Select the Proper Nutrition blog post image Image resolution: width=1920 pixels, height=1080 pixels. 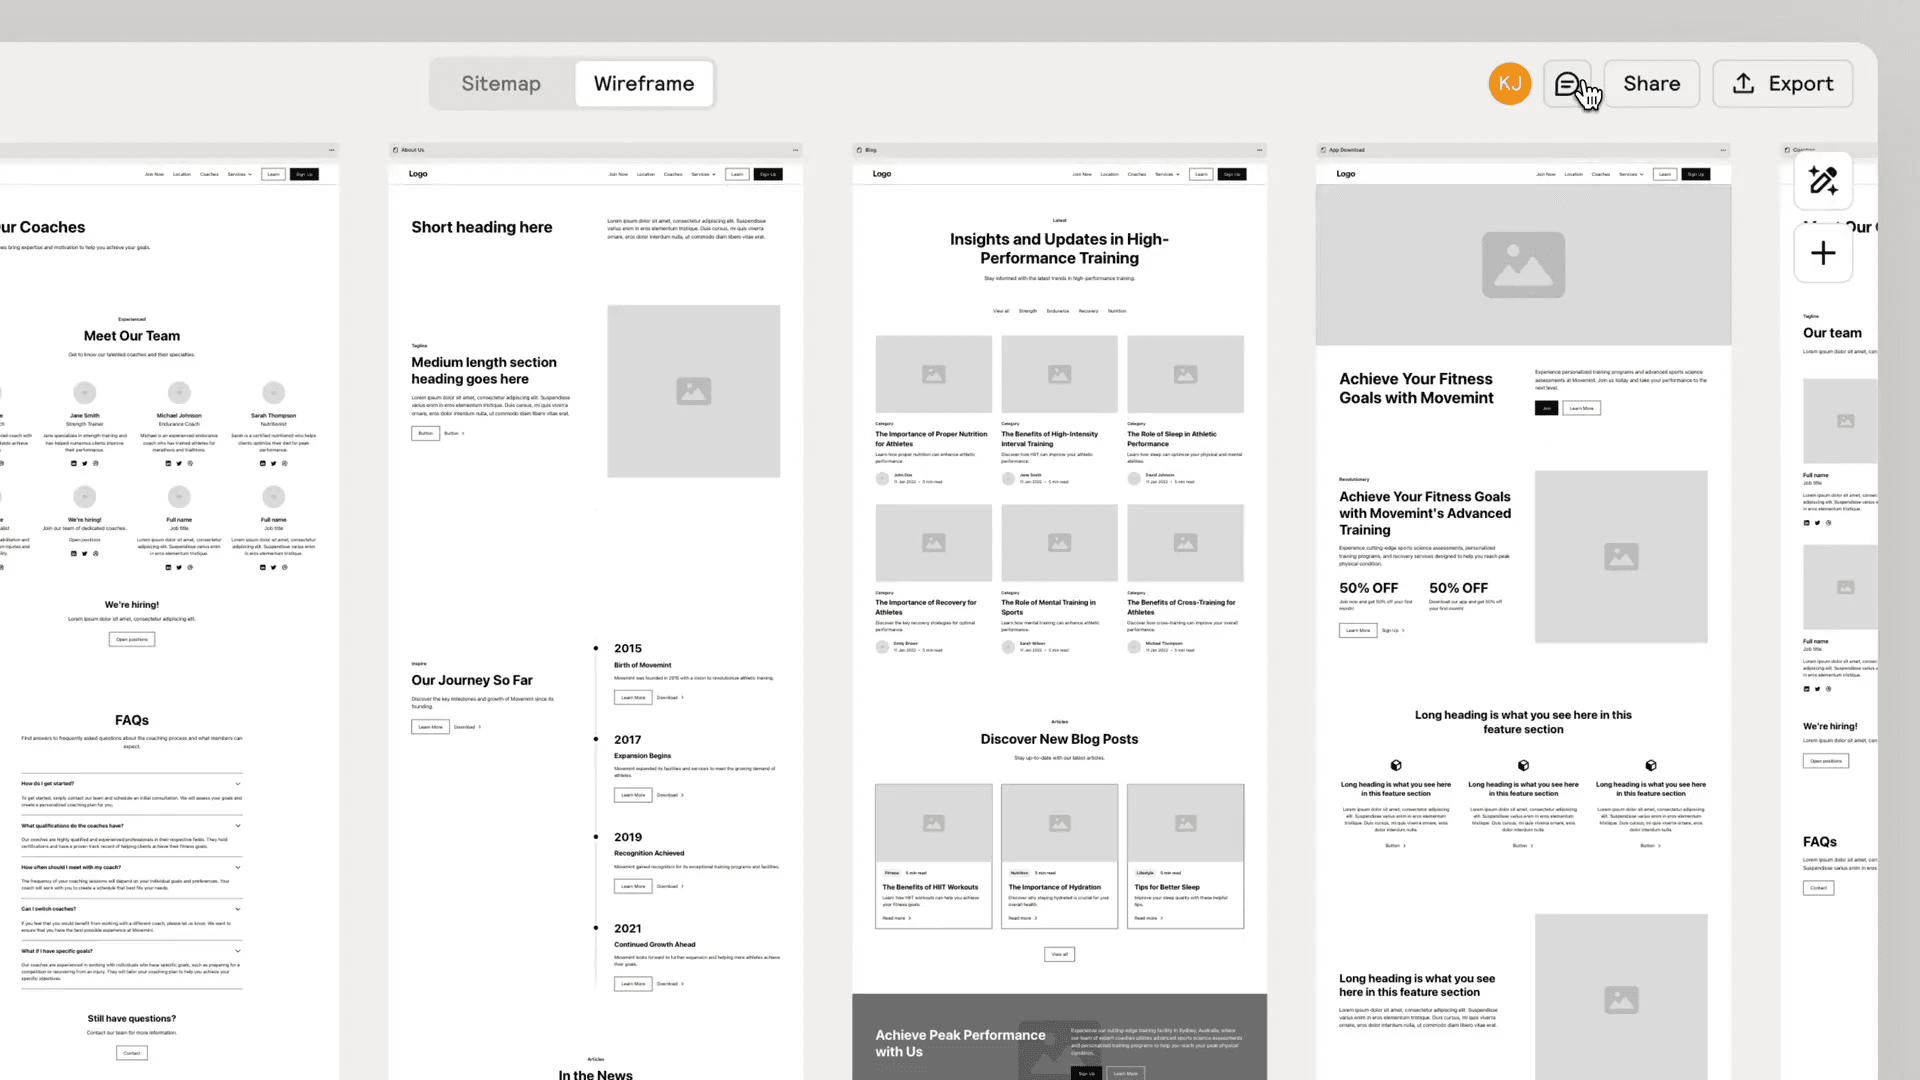coord(934,374)
